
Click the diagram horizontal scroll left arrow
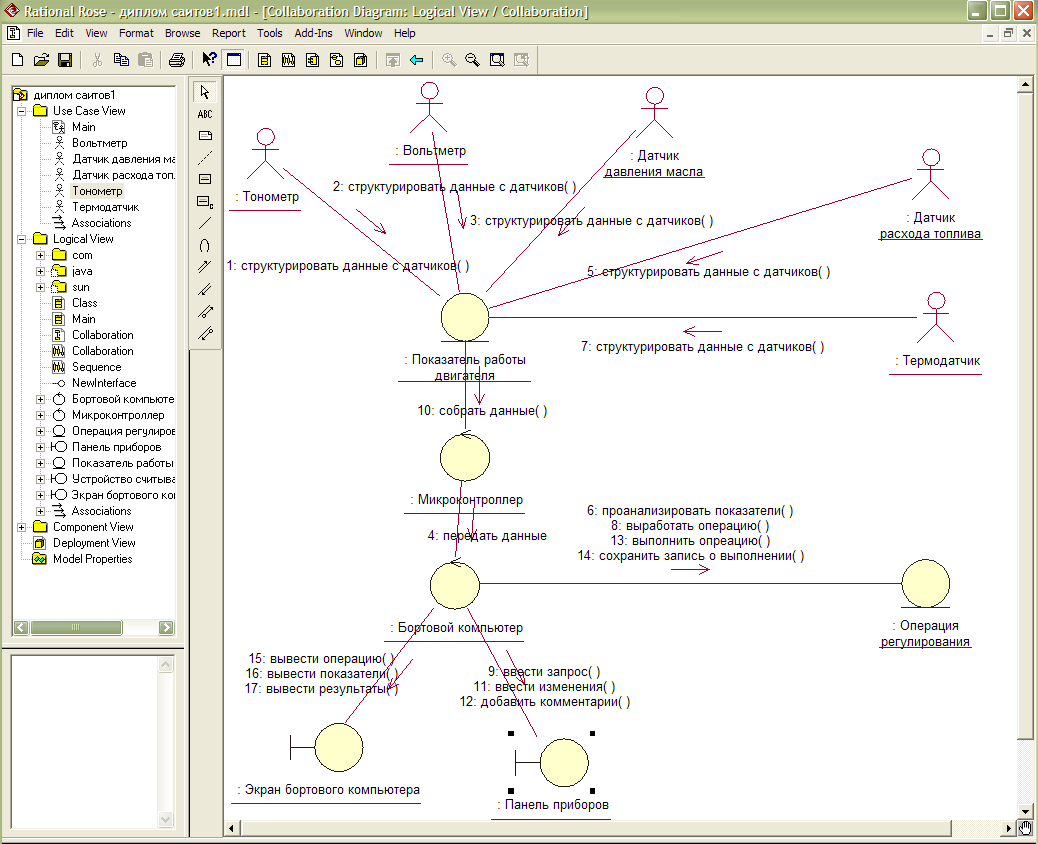pyautogui.click(x=232, y=828)
